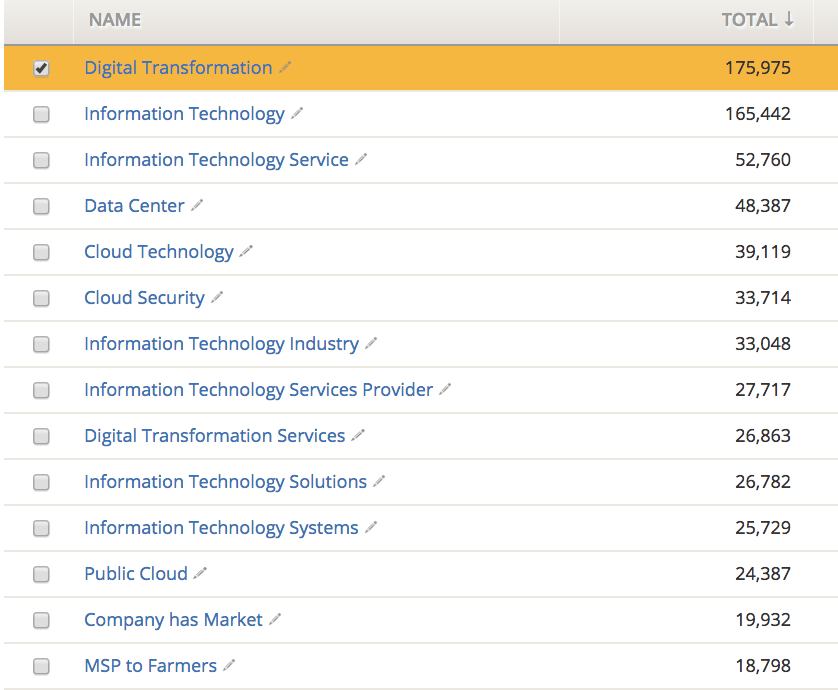Edit Public Cloud with pencil icon
This screenshot has height=690, width=838.
click(200, 574)
